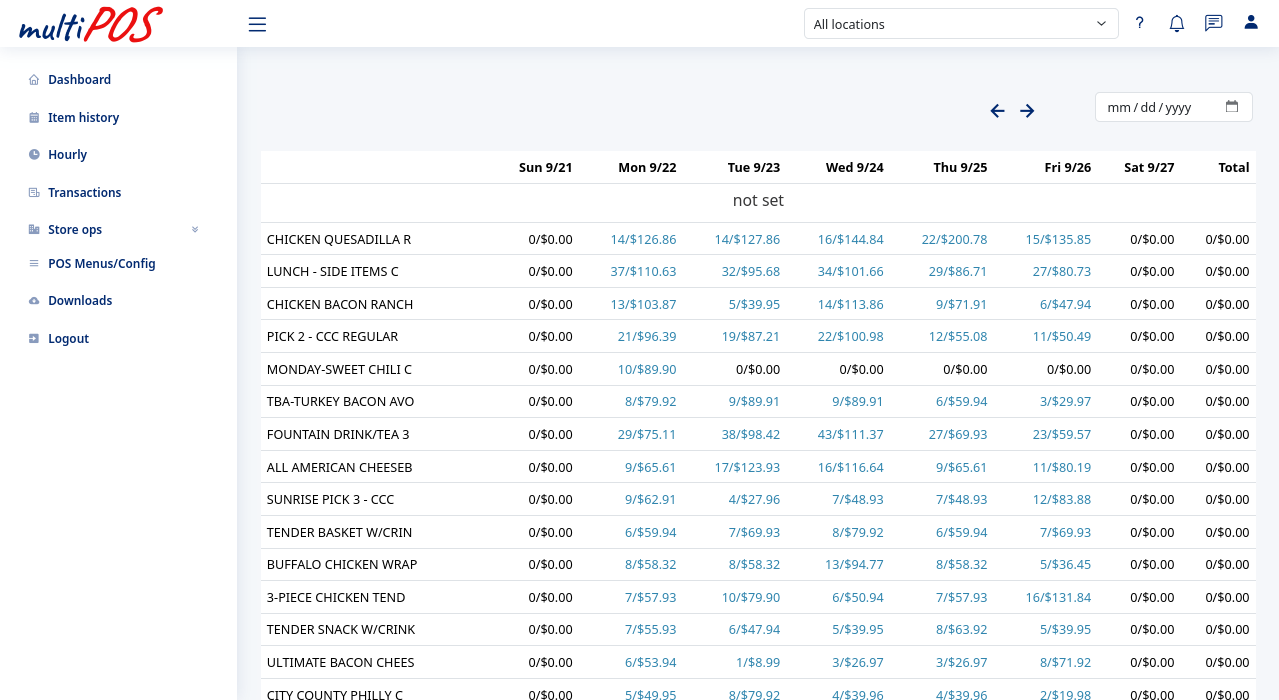
Task: Click the hamburger menu icon
Action: [257, 24]
